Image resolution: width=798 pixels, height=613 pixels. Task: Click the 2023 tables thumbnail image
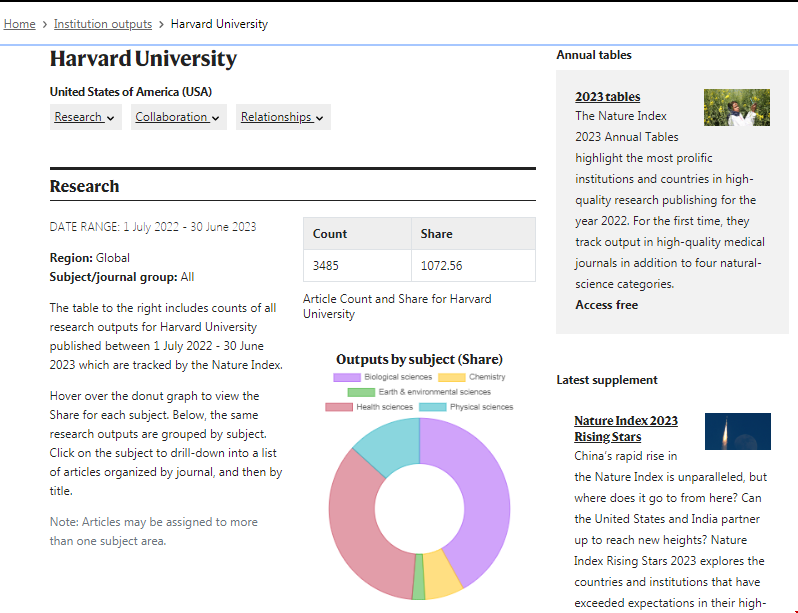[736, 107]
